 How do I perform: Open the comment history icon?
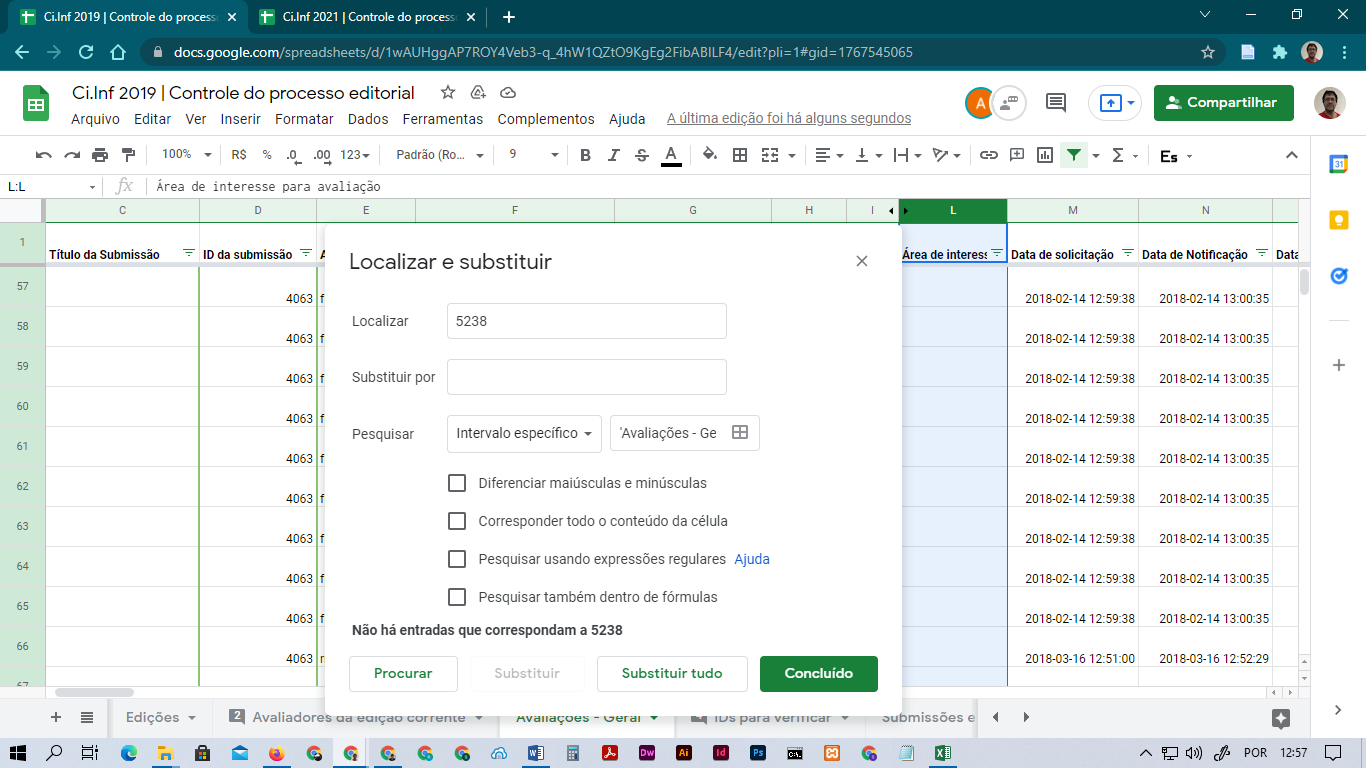(1055, 102)
